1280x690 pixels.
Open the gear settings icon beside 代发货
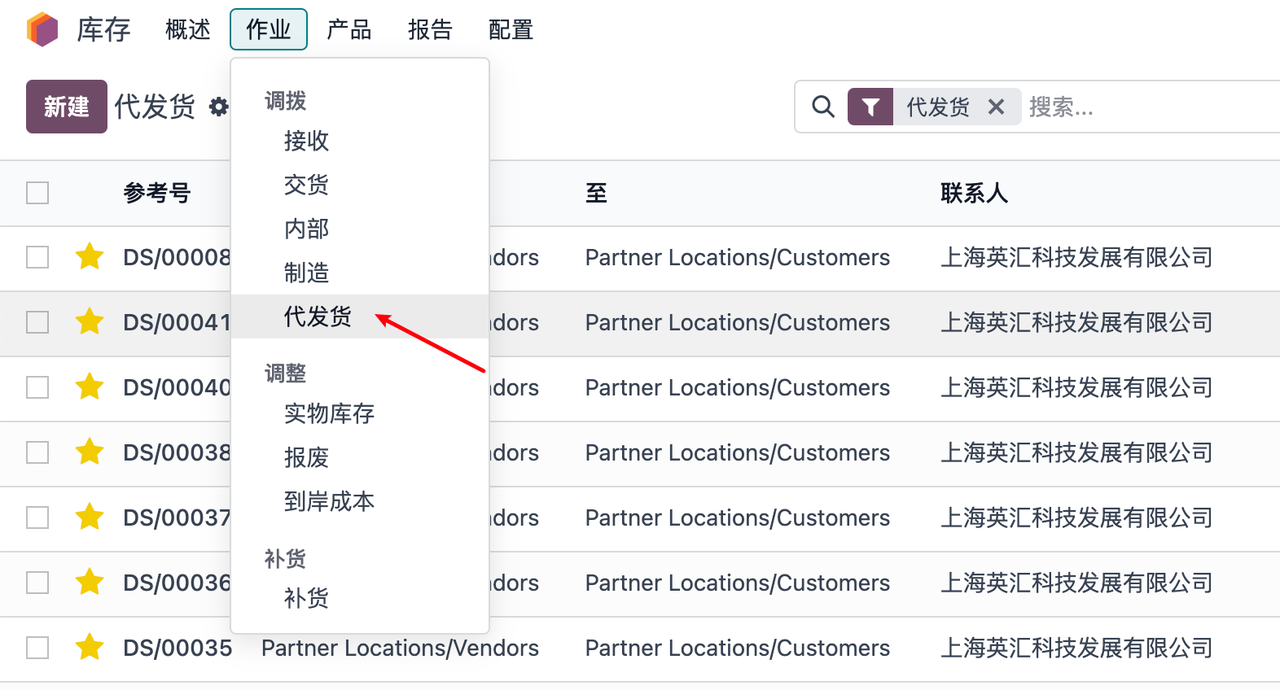pos(218,107)
